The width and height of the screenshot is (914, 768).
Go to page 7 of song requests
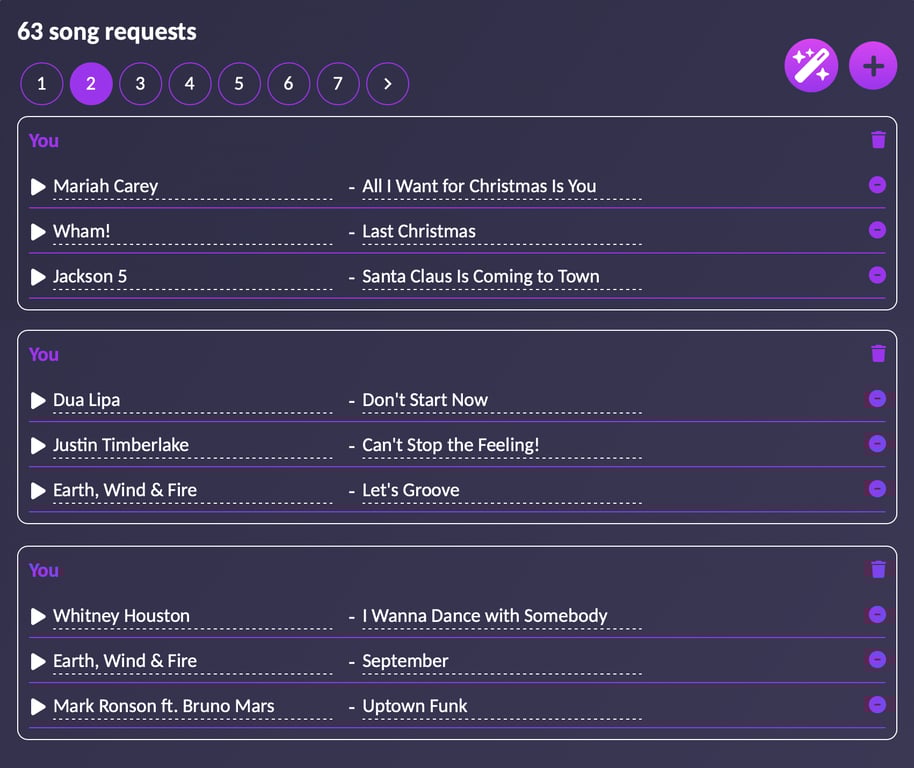click(x=338, y=84)
